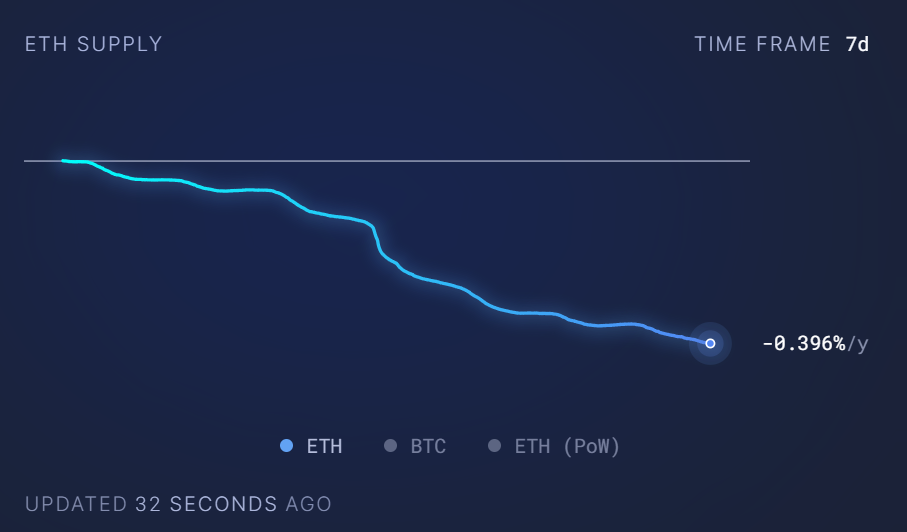Toggle the ETH (PoW) gray legend dot
Screen dimensions: 907x532
click(x=494, y=446)
